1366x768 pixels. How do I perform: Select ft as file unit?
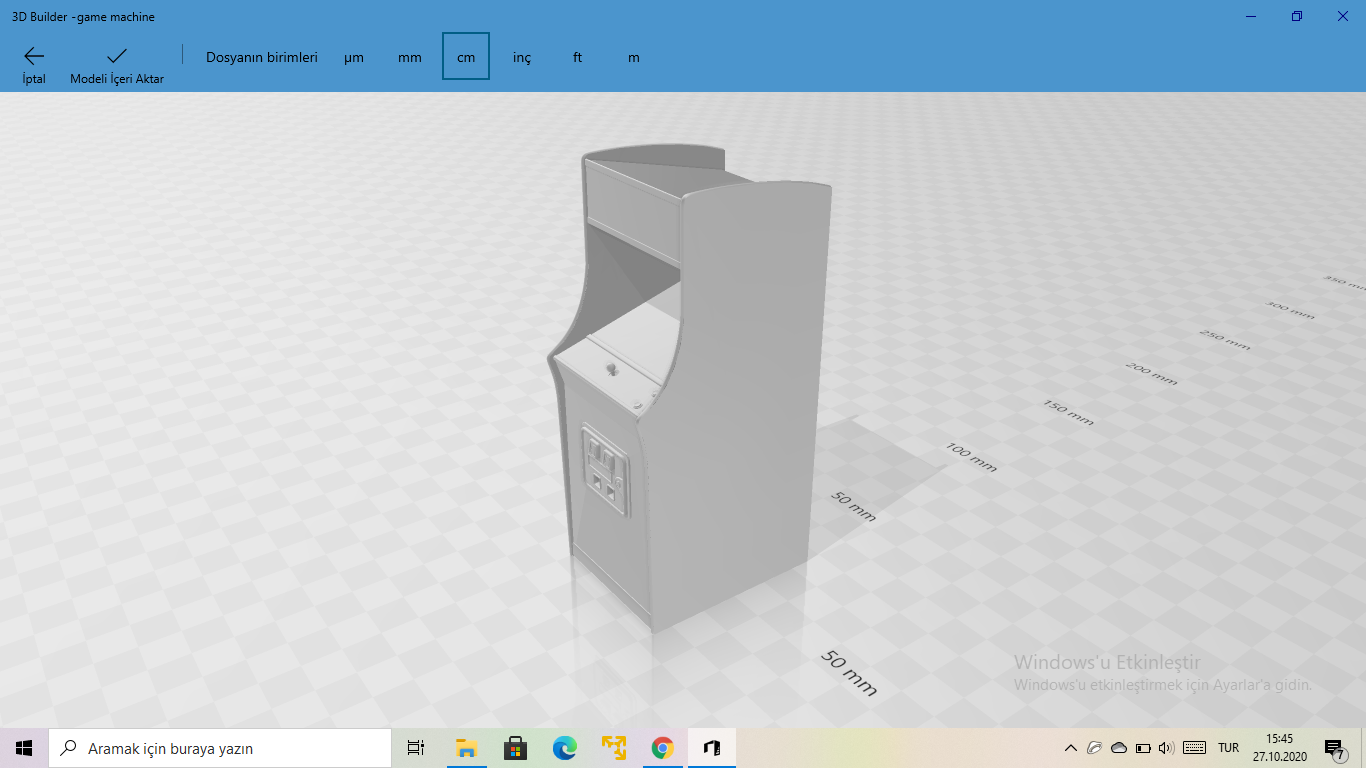pos(578,57)
